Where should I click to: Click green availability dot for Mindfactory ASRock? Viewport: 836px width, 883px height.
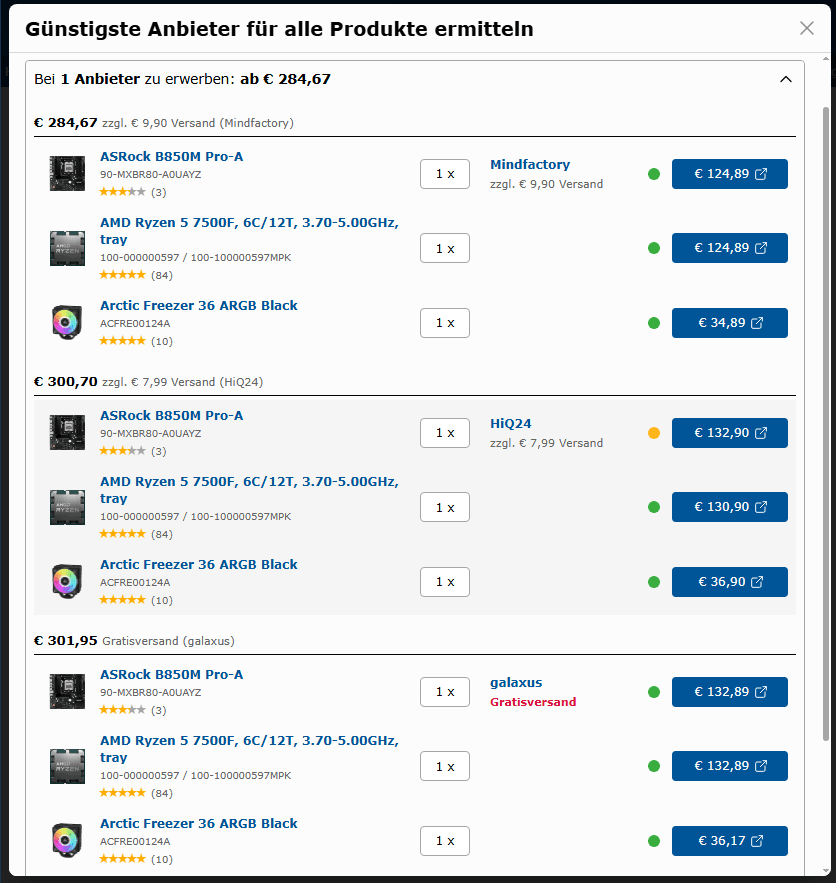654,174
